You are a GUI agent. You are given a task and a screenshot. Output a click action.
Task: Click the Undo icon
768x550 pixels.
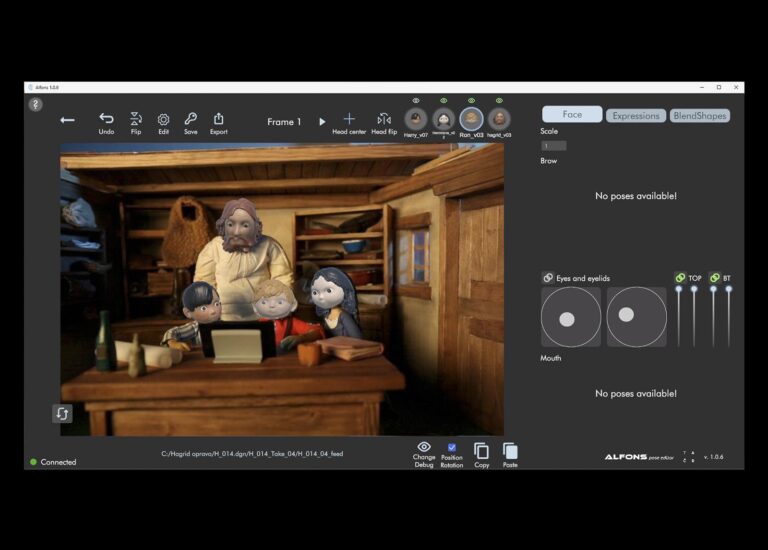pyautogui.click(x=106, y=119)
